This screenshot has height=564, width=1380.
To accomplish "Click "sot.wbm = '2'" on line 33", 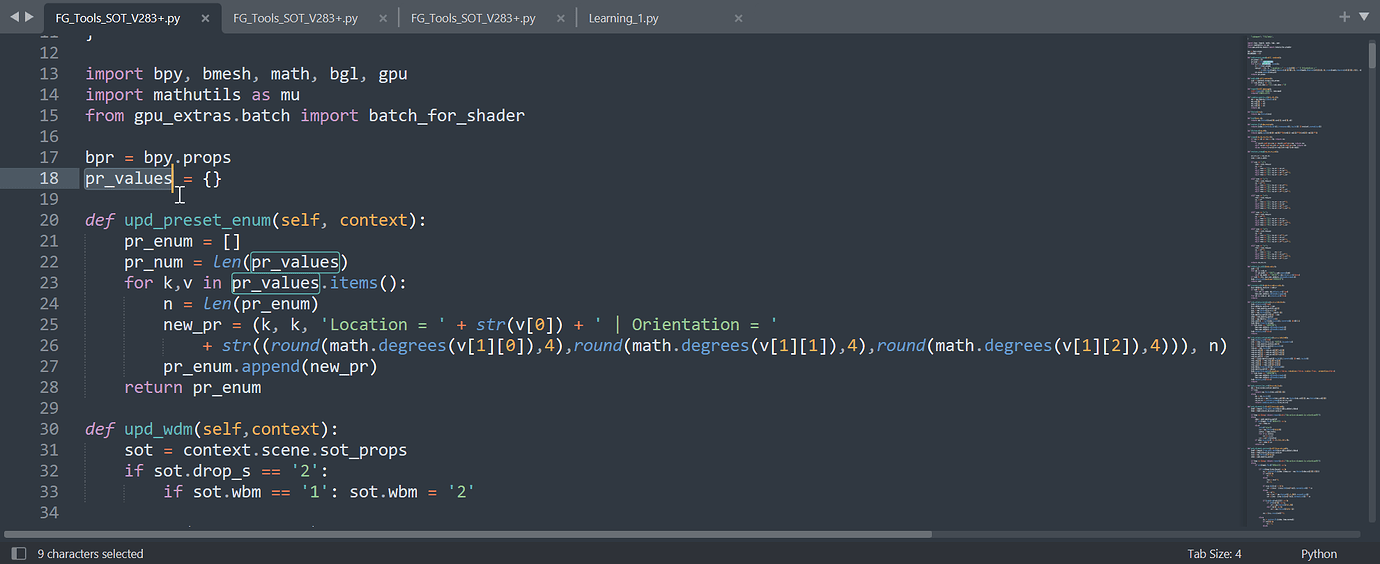I will (x=412, y=492).
